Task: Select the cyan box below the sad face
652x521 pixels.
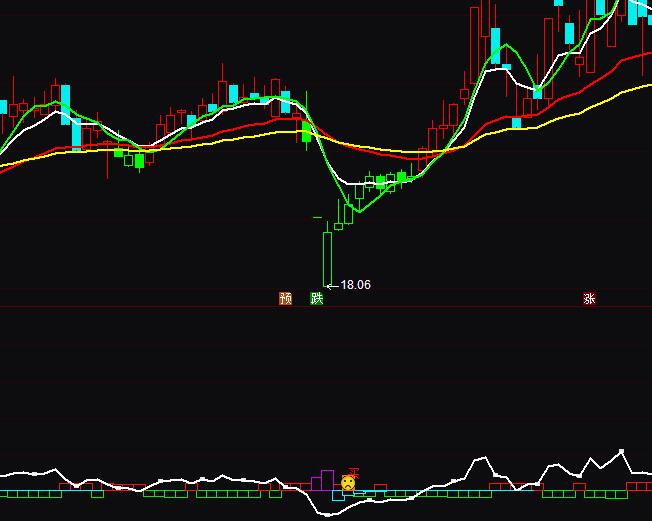Action: click(x=338, y=495)
